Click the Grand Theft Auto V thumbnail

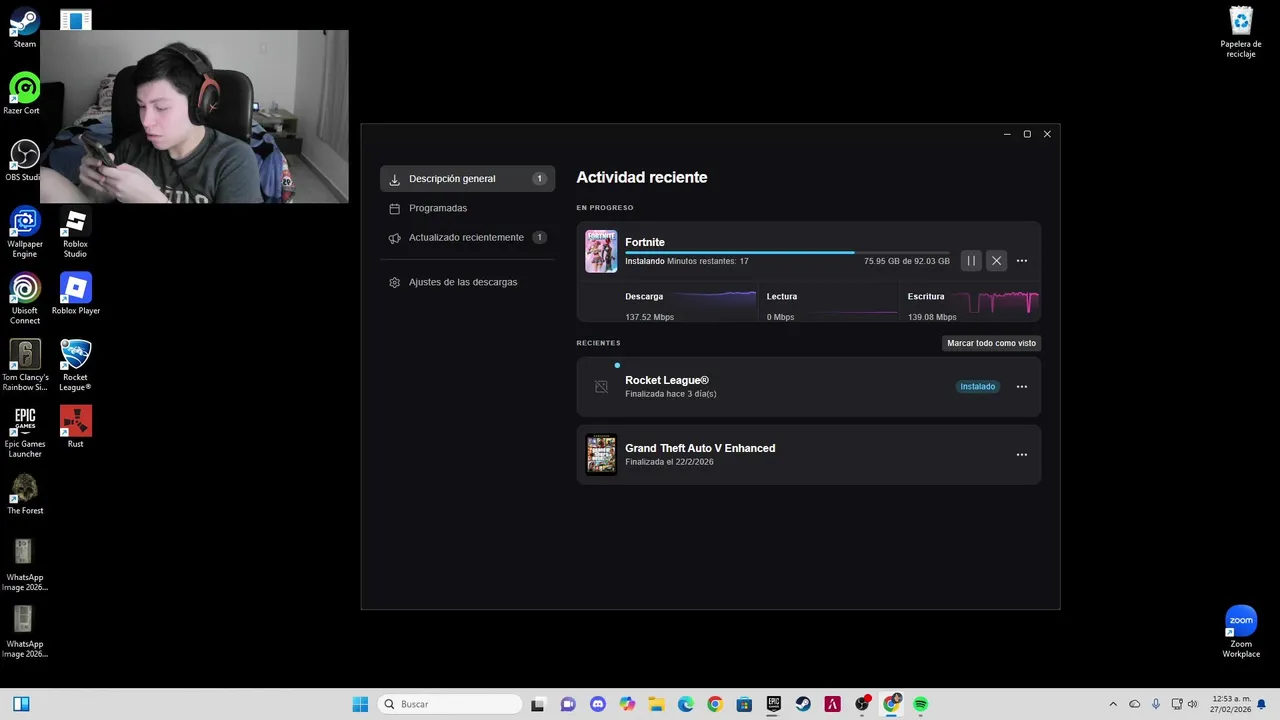601,455
